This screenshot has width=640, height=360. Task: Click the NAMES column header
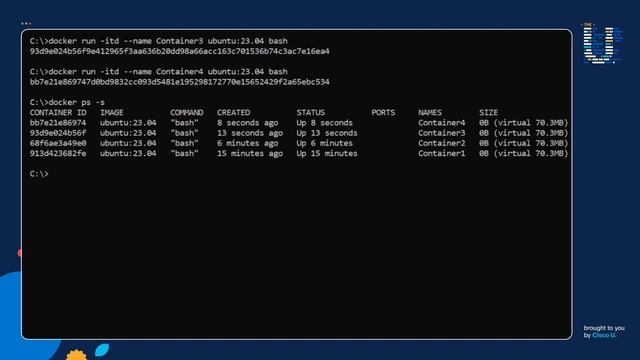tap(430, 112)
